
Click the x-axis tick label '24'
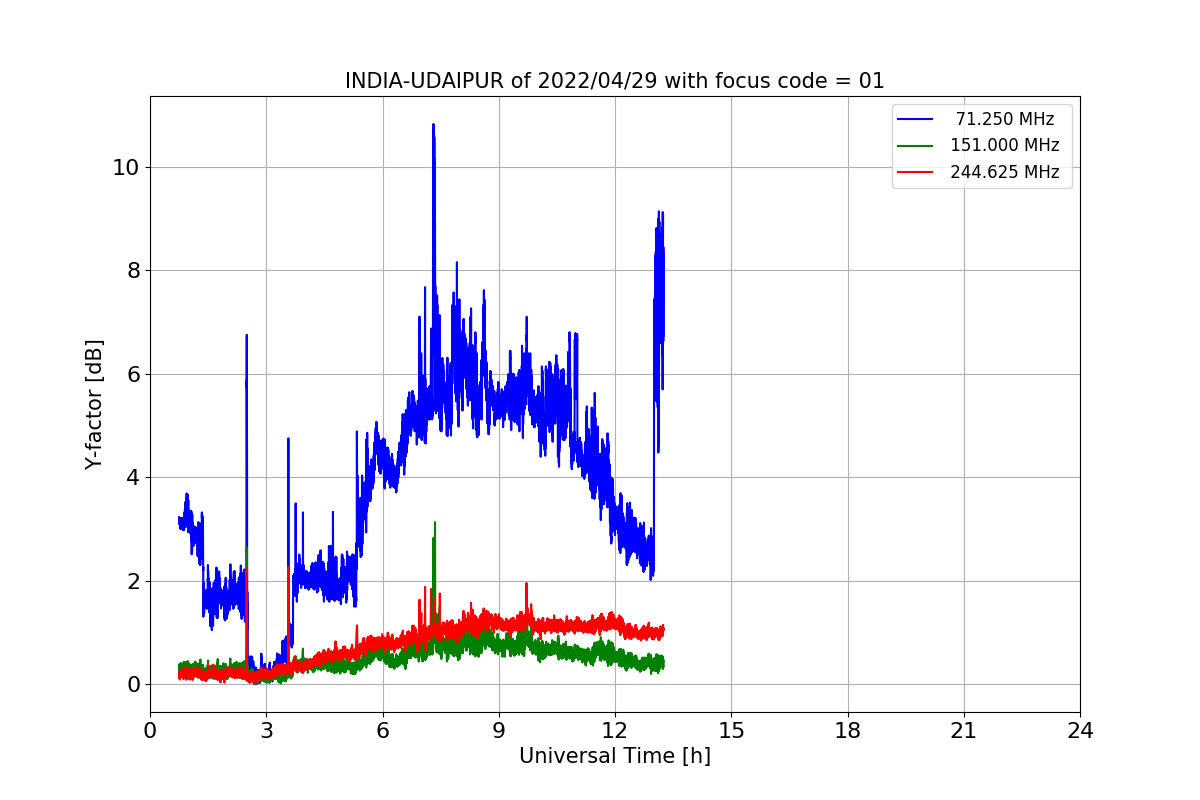(1080, 731)
